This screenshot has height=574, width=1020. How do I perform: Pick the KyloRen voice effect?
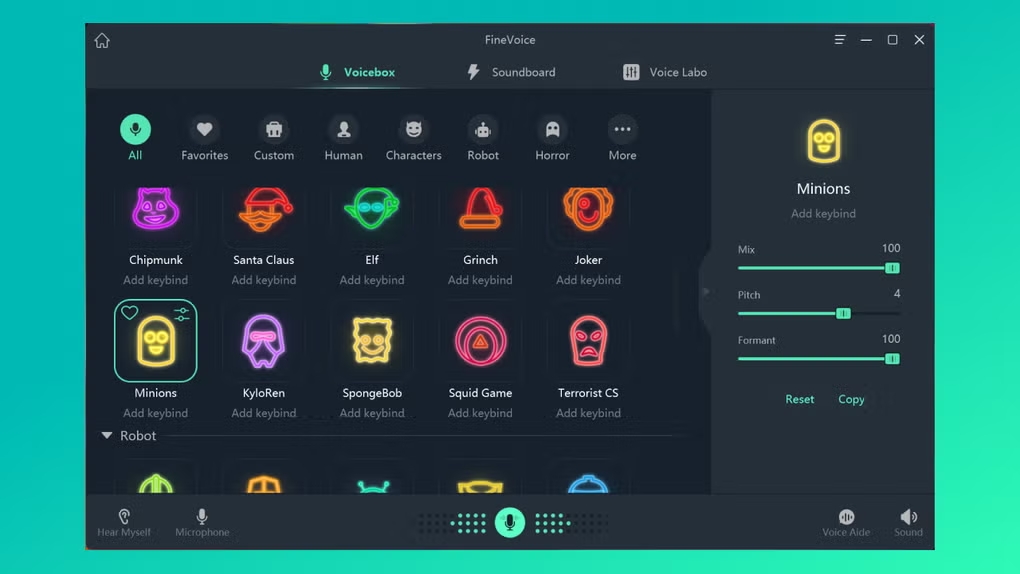click(264, 342)
